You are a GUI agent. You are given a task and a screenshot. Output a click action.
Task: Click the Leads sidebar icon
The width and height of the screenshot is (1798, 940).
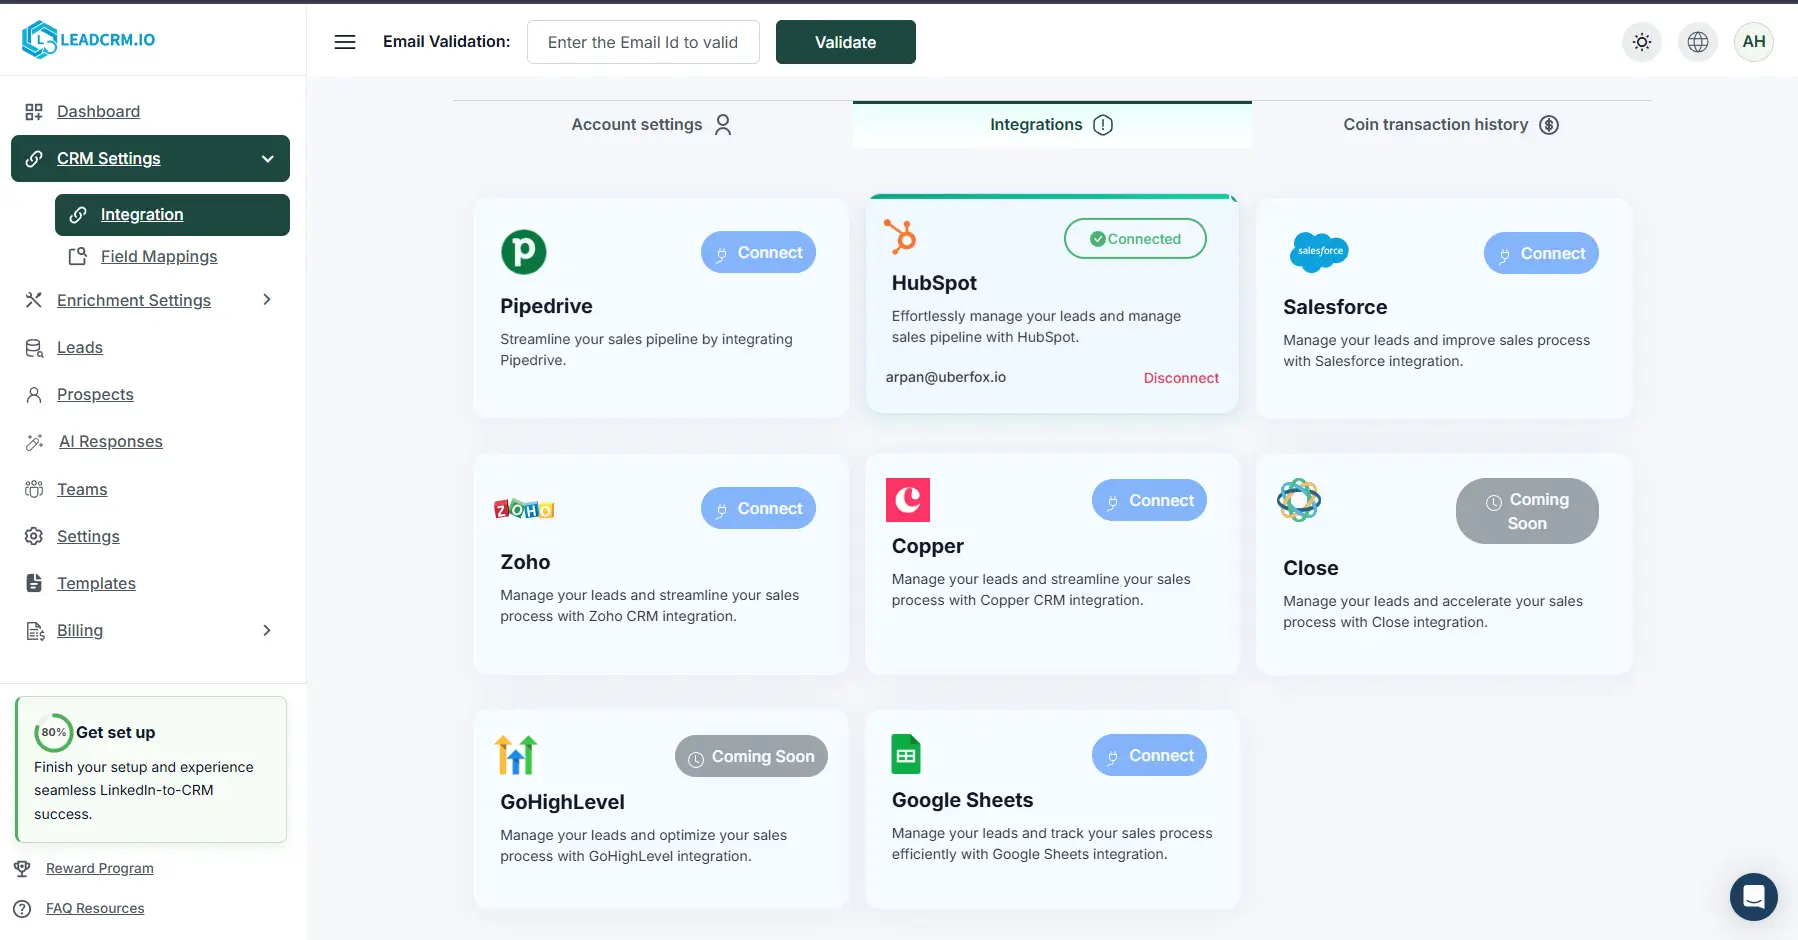34,348
